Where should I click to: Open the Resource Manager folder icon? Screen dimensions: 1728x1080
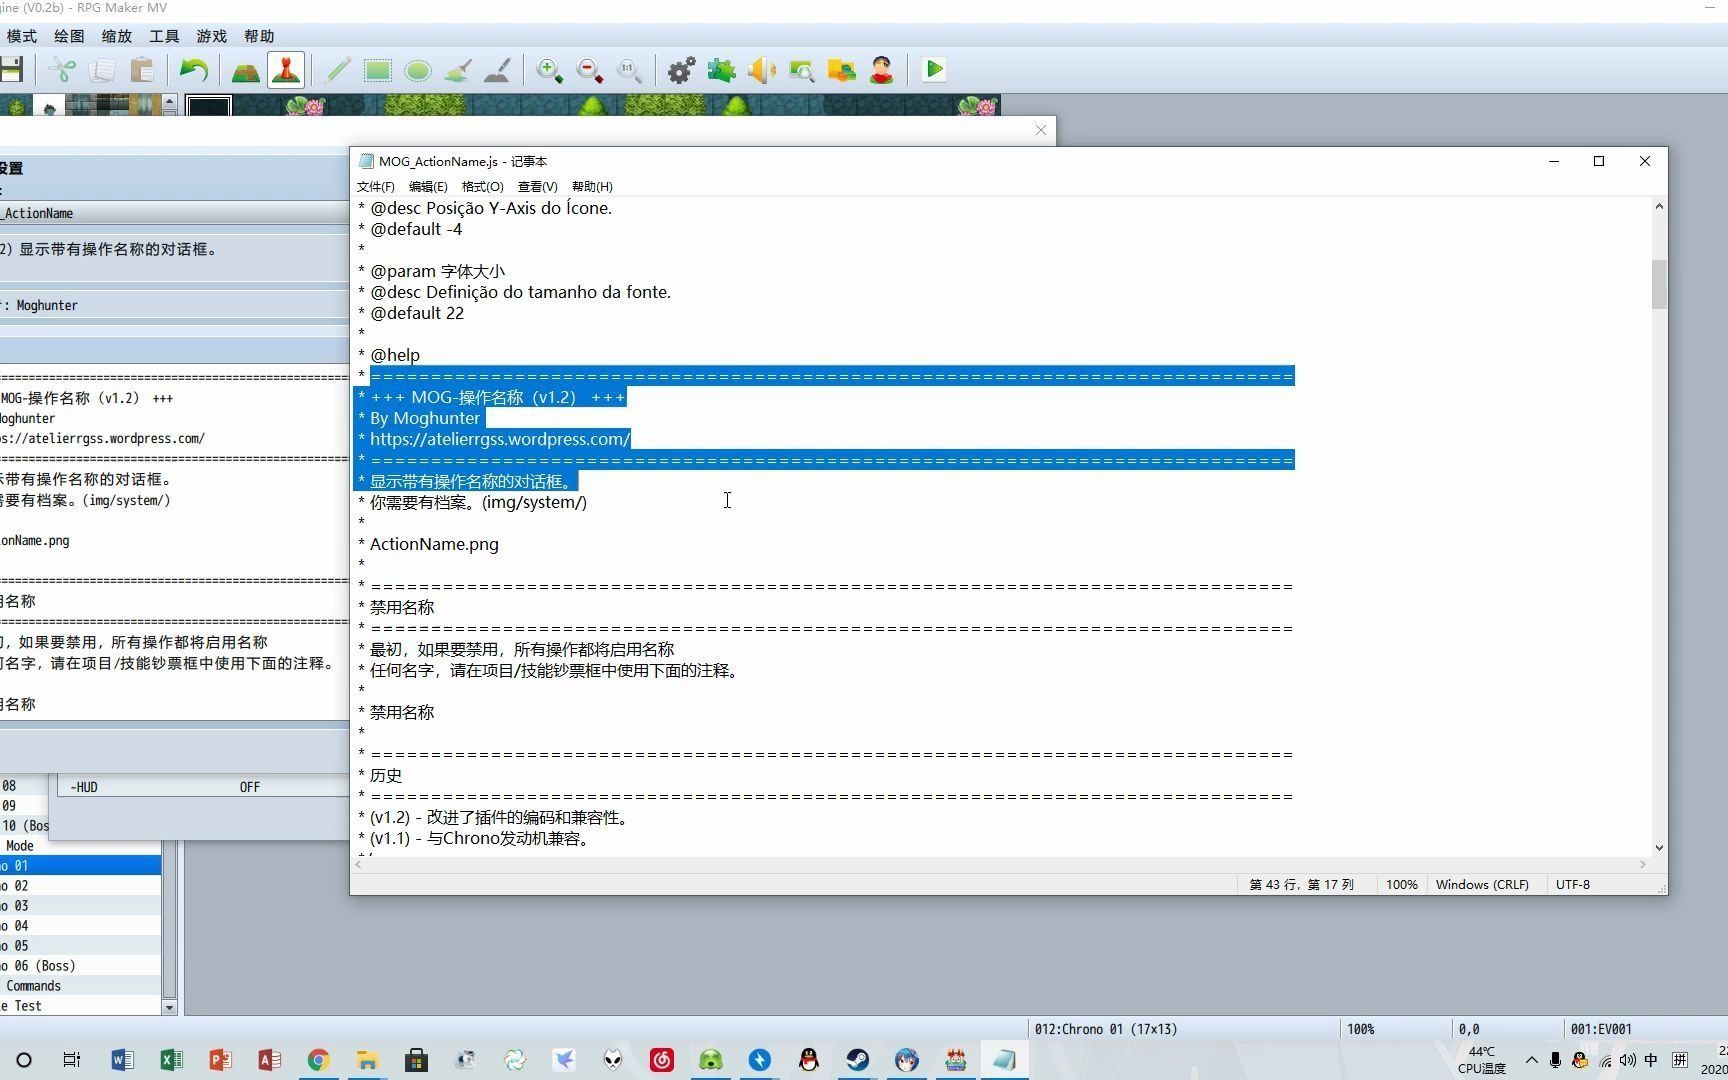tap(842, 70)
